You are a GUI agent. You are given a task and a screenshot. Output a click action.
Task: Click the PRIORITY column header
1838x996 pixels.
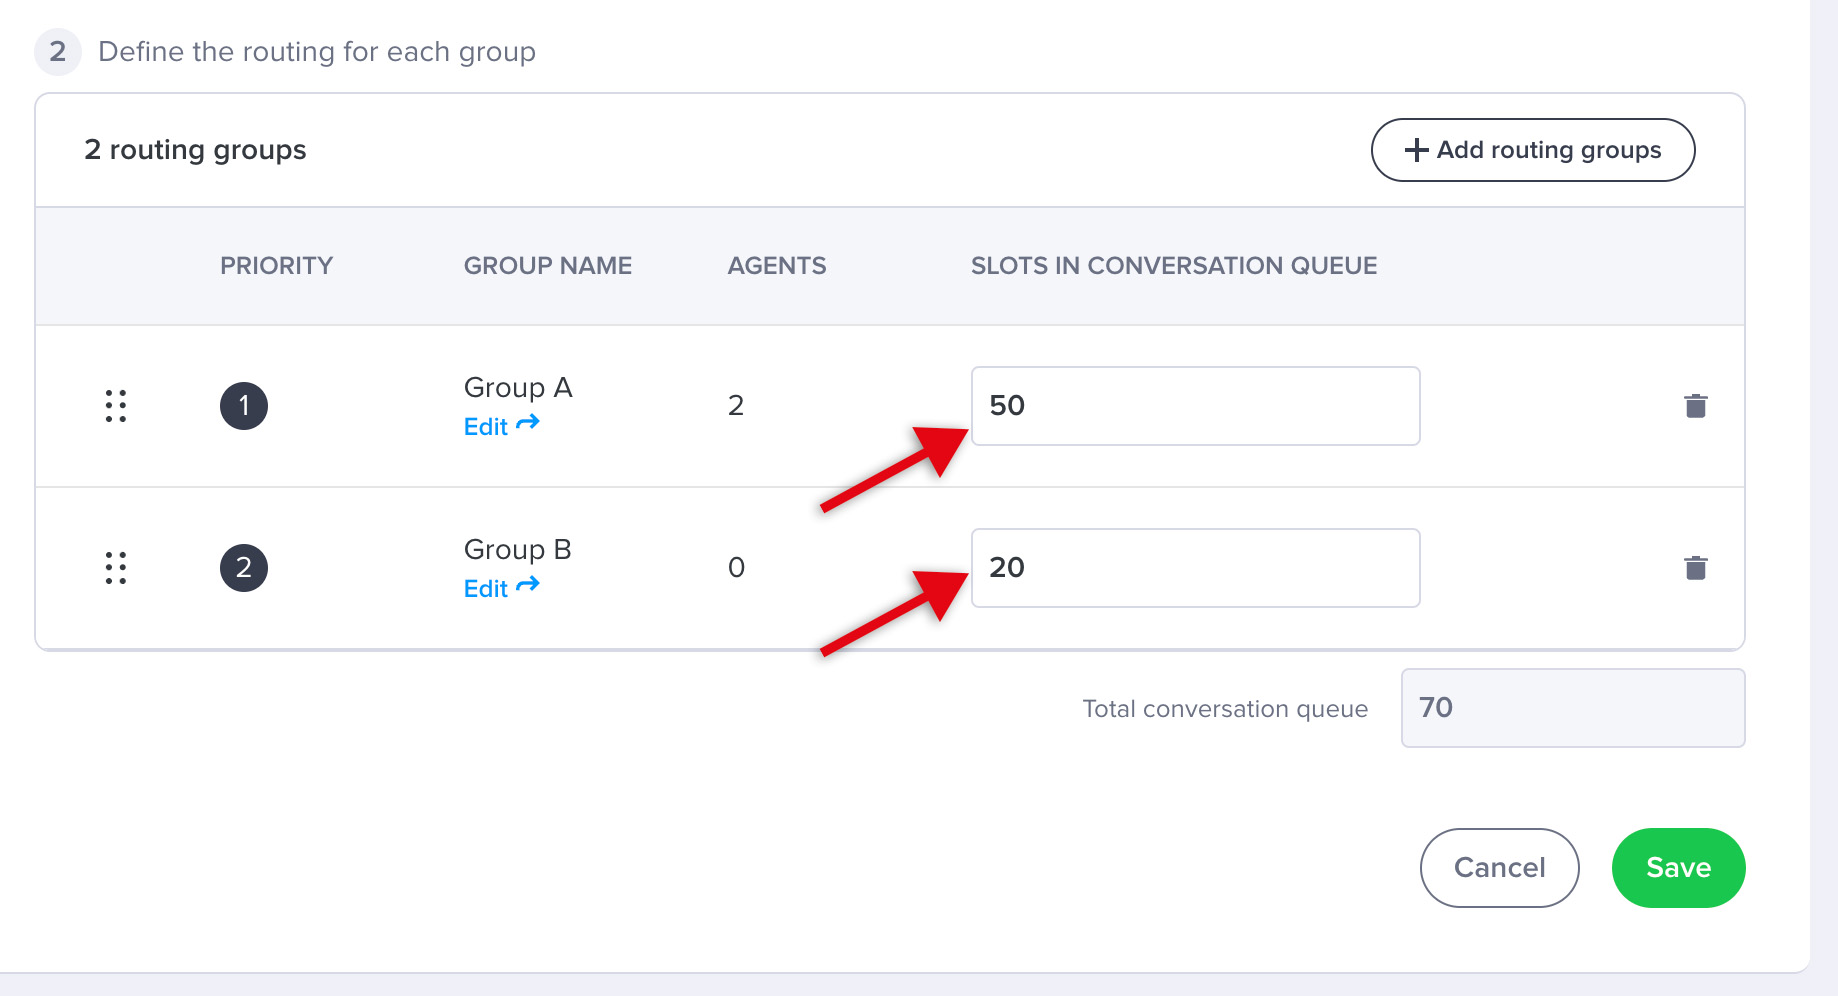pos(276,266)
